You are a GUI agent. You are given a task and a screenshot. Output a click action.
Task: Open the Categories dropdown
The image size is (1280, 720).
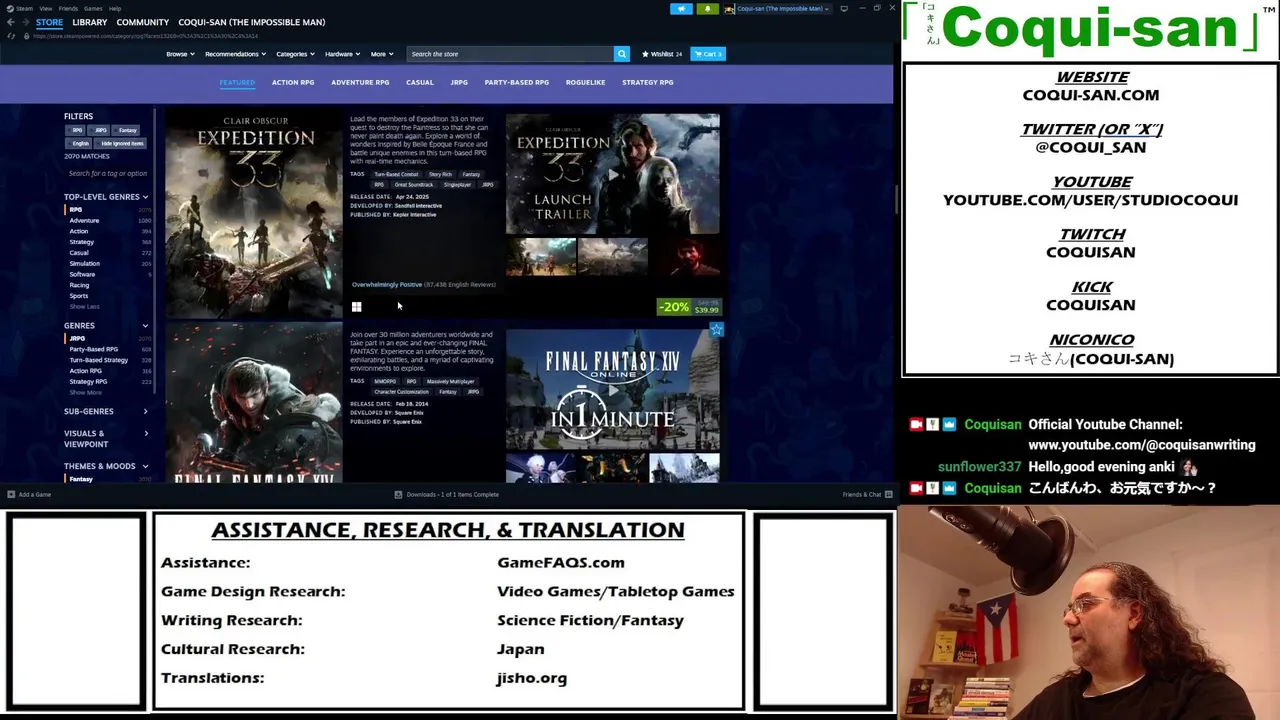[x=295, y=54]
